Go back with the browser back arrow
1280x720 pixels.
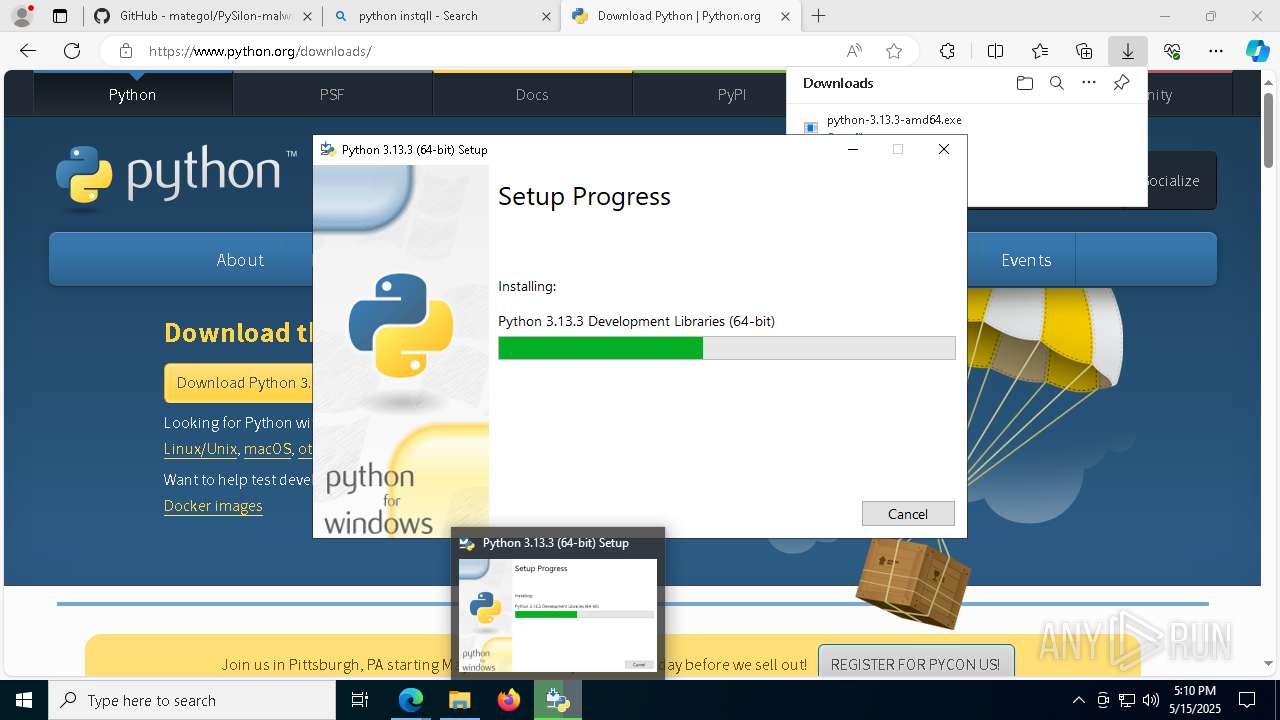[x=28, y=51]
